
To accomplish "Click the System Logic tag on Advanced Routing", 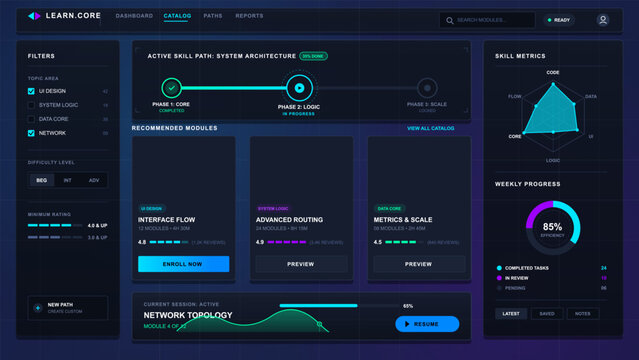I will (273, 208).
